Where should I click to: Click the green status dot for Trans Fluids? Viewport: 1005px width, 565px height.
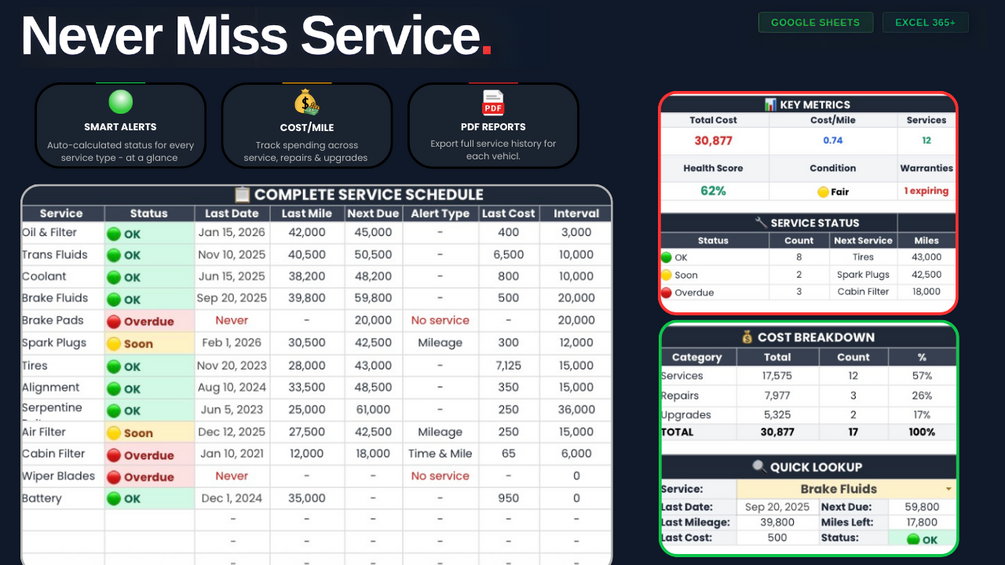[114, 256]
